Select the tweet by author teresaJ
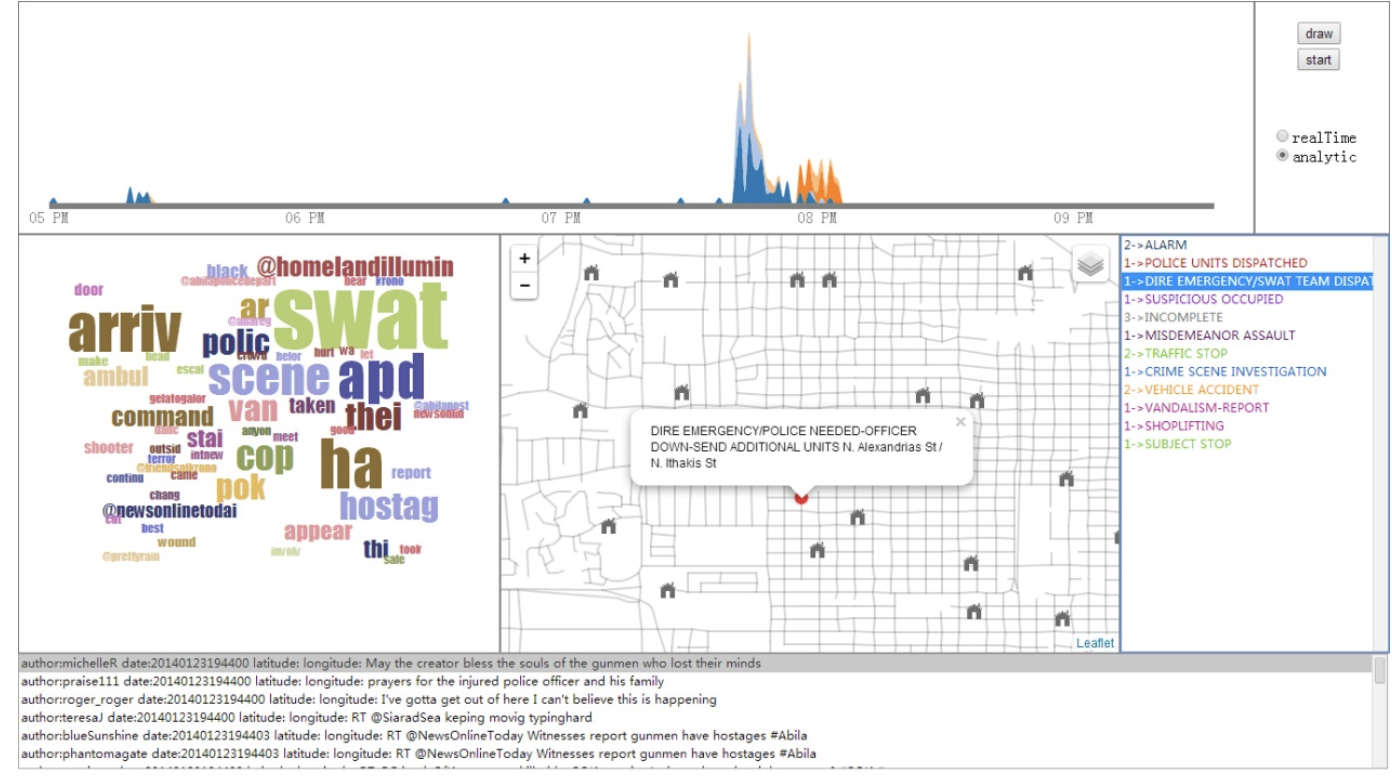The height and width of the screenshot is (778, 1392). coord(695,717)
